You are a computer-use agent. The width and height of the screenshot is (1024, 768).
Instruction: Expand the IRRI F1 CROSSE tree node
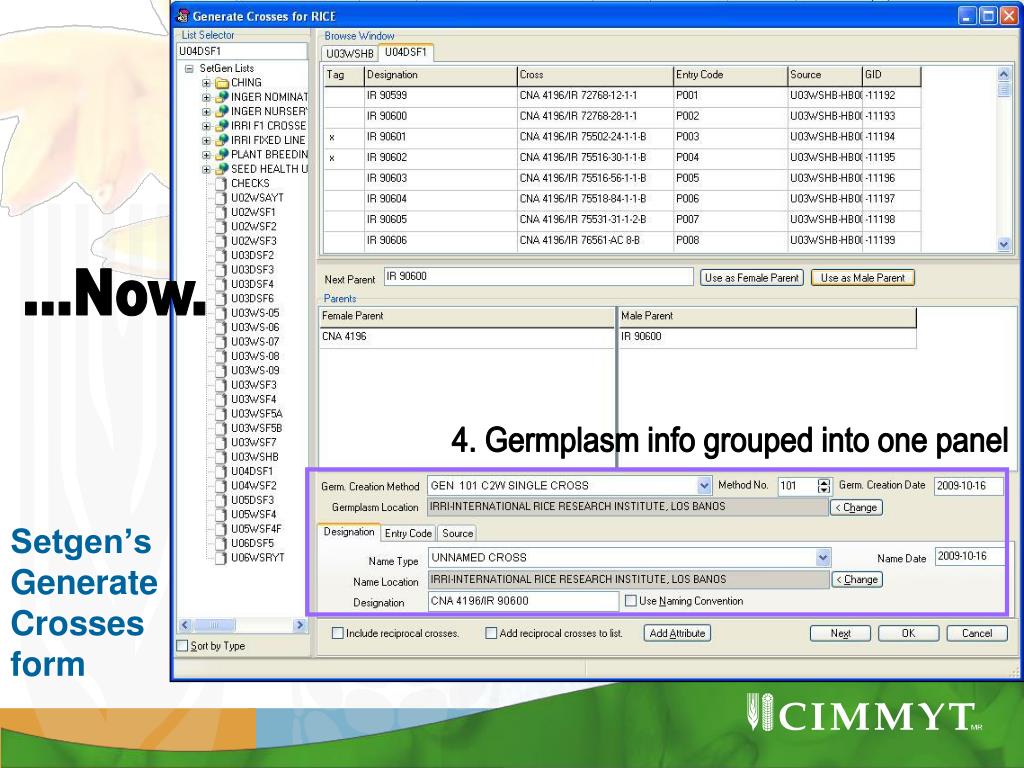pos(206,126)
